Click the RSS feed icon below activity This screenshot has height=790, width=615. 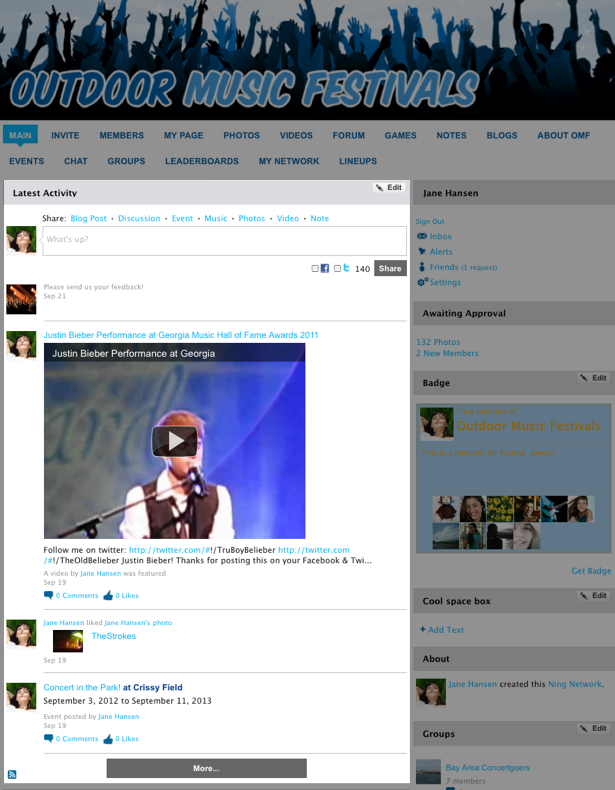coord(12,774)
